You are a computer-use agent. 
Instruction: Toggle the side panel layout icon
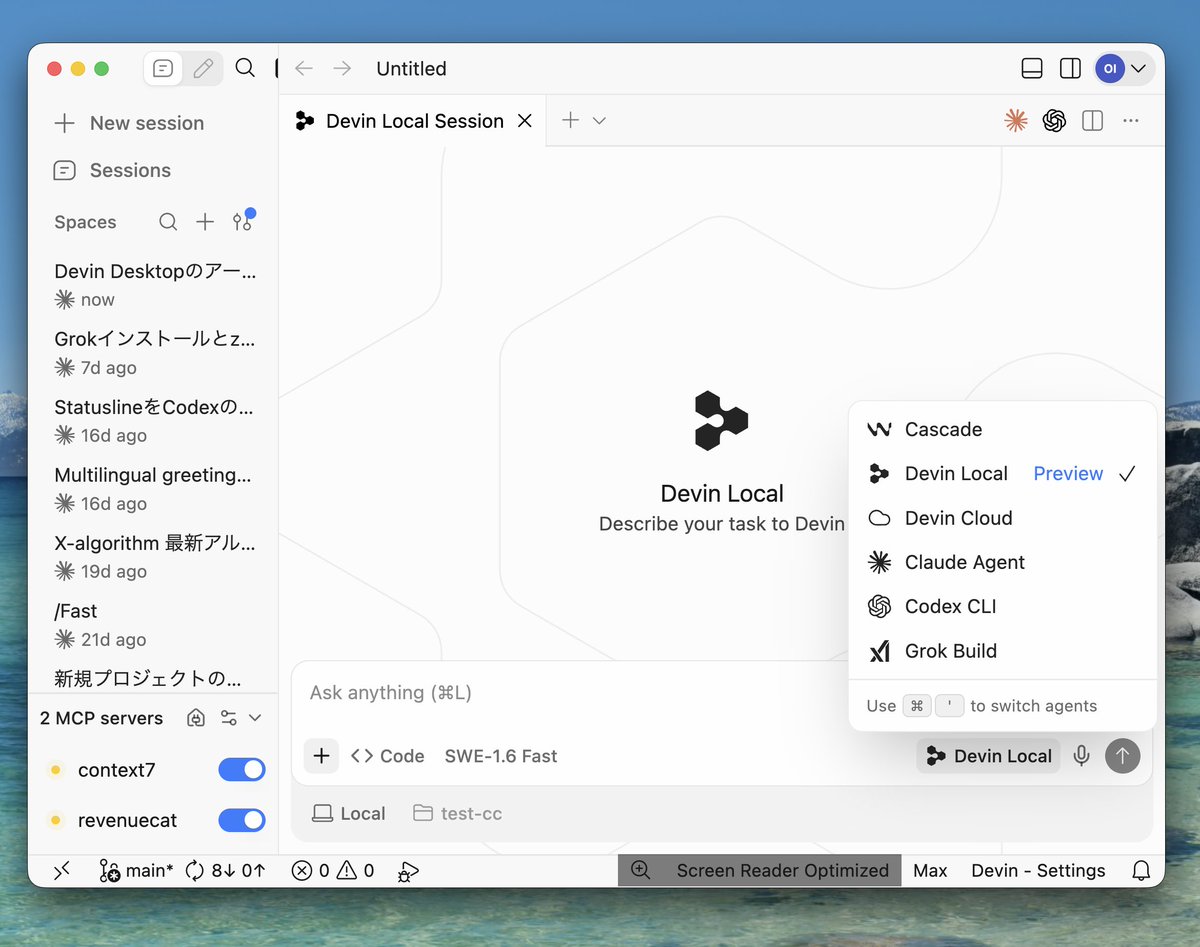[x=1070, y=68]
